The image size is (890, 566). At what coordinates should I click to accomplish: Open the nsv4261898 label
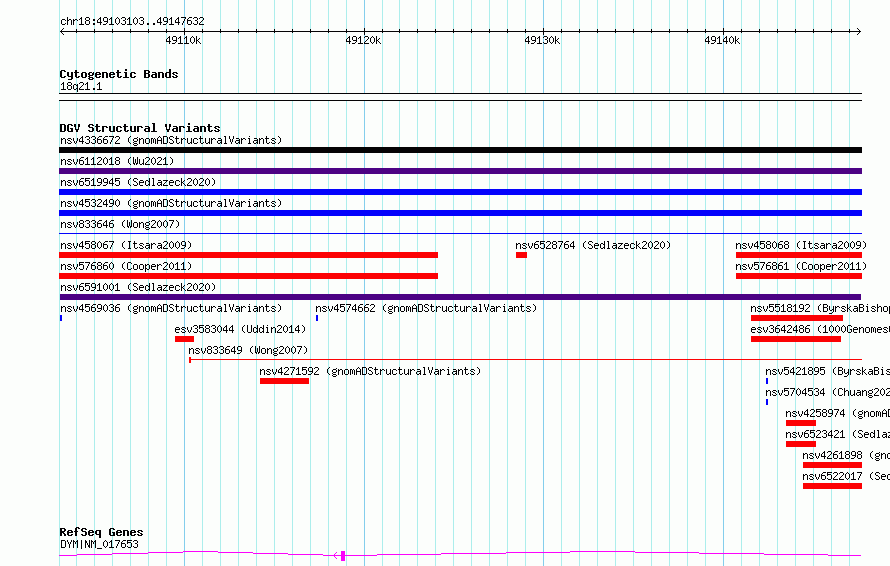click(x=846, y=455)
